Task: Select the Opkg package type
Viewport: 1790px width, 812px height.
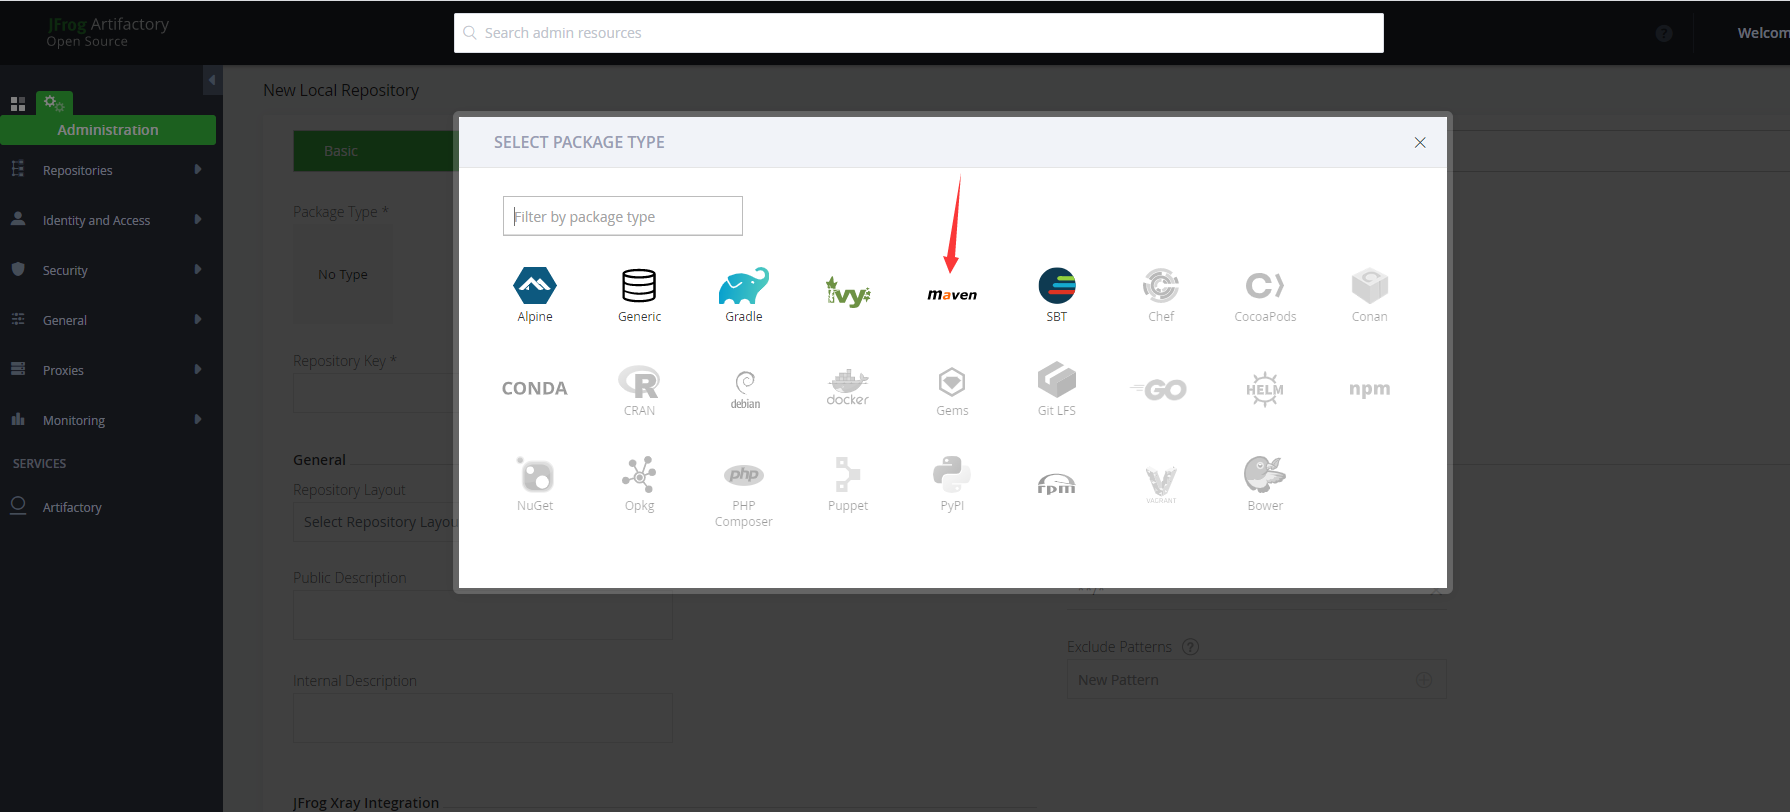Action: 639,484
